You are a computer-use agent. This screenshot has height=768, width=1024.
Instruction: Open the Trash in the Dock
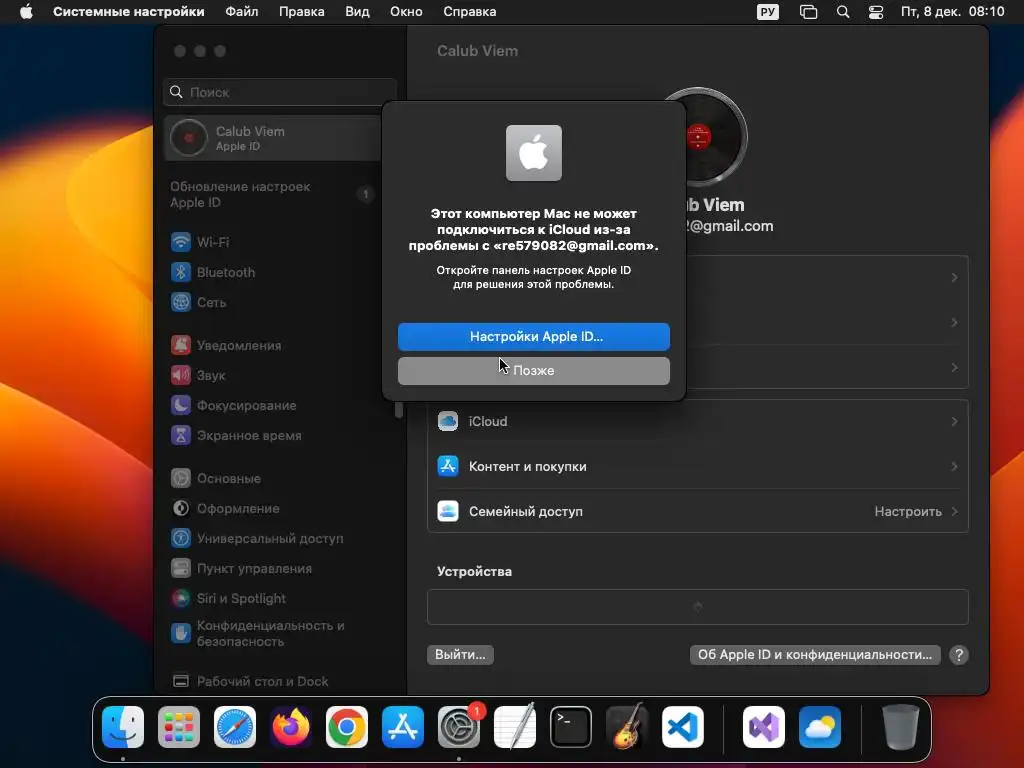click(901, 728)
